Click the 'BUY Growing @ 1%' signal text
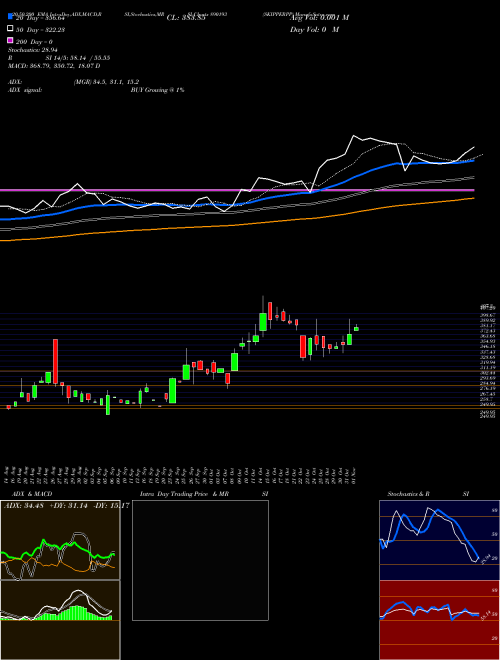 tap(157, 90)
